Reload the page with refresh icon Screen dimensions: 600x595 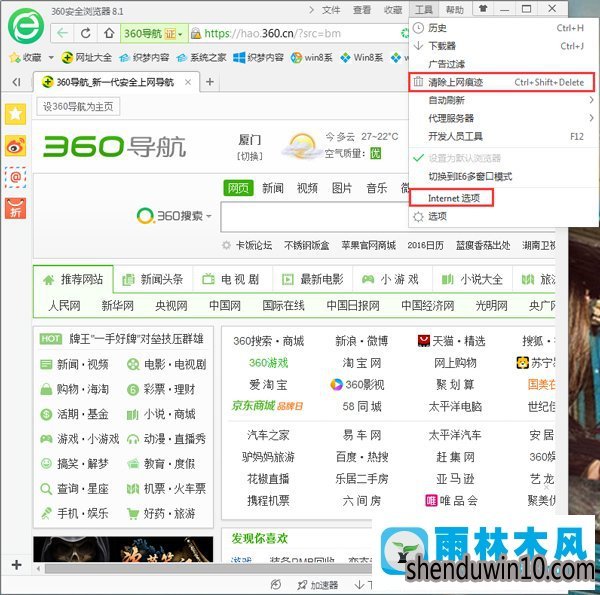86,34
